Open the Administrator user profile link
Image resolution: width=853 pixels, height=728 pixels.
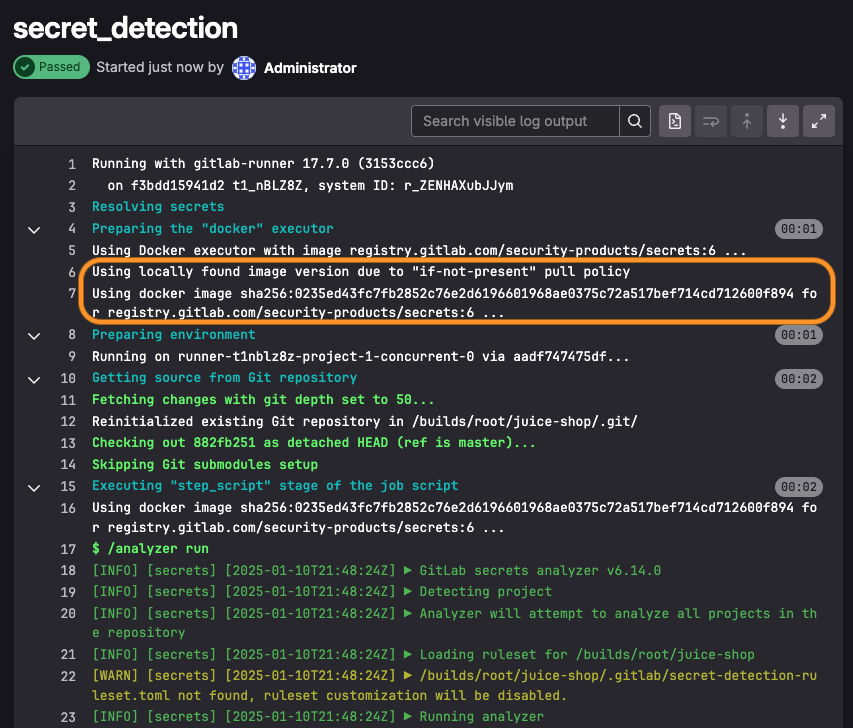[310, 68]
